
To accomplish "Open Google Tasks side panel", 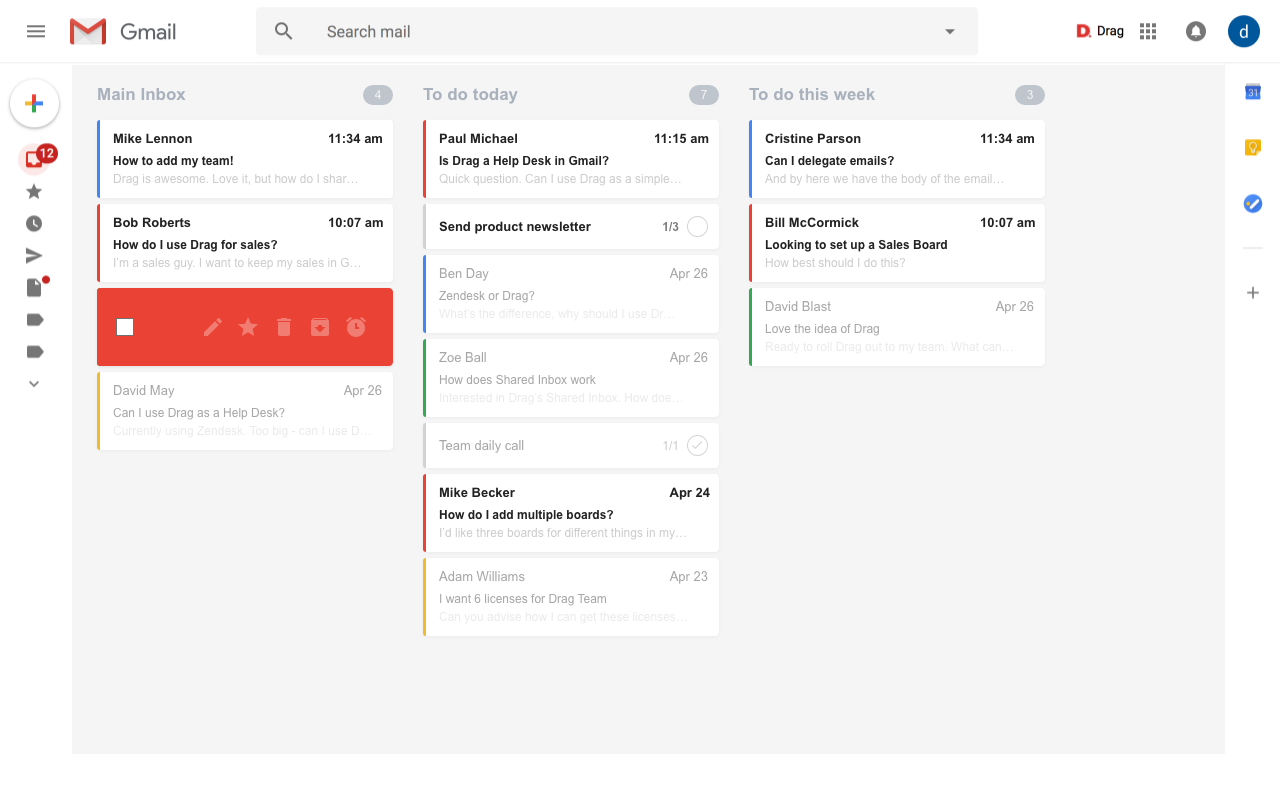I will [x=1253, y=203].
